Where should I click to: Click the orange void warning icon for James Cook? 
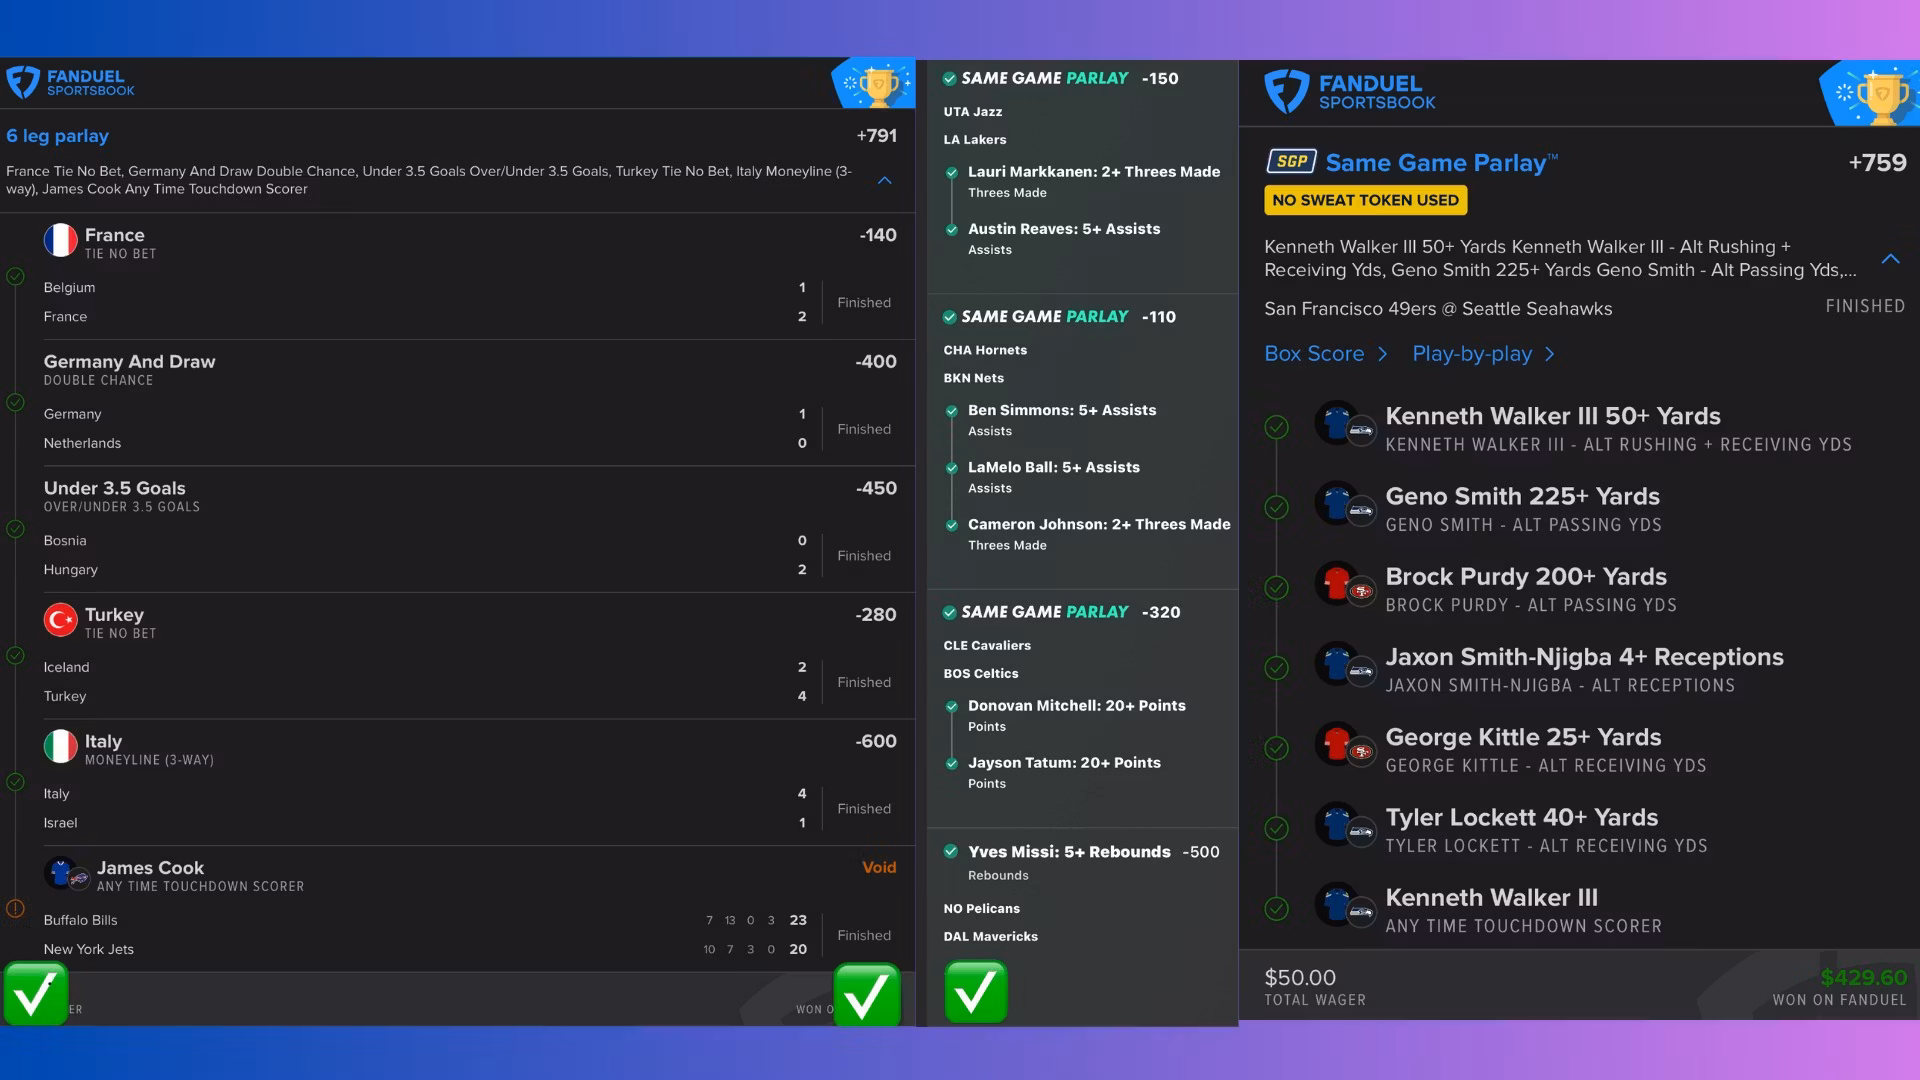[16, 908]
